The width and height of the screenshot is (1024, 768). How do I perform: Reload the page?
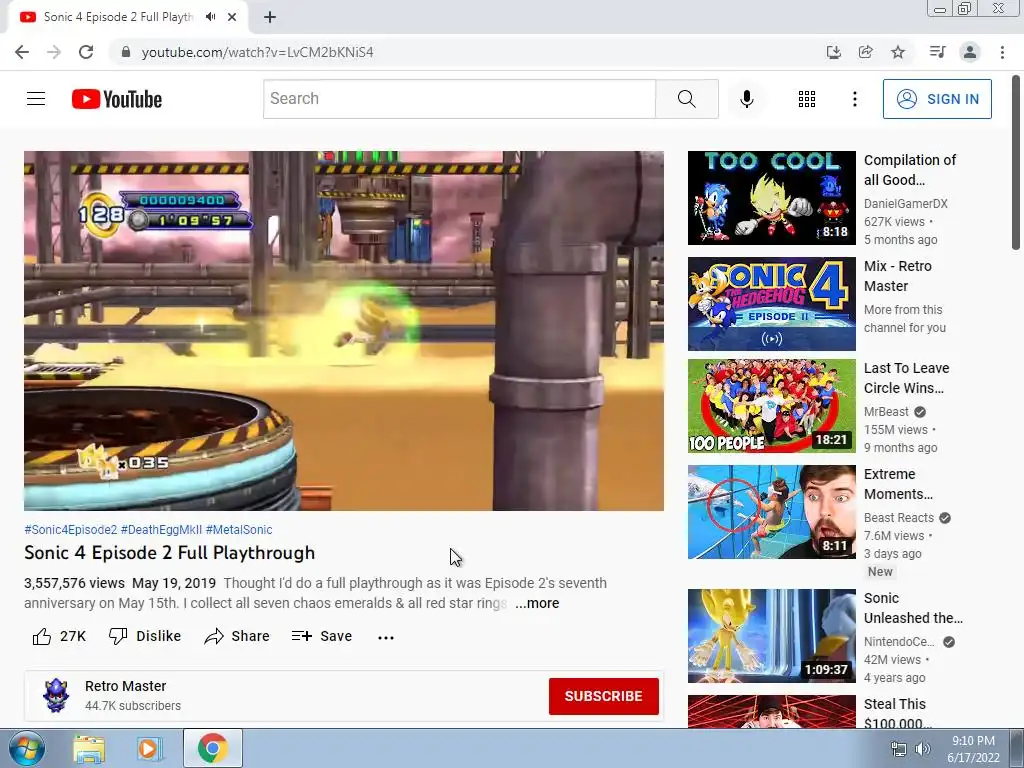(x=86, y=52)
